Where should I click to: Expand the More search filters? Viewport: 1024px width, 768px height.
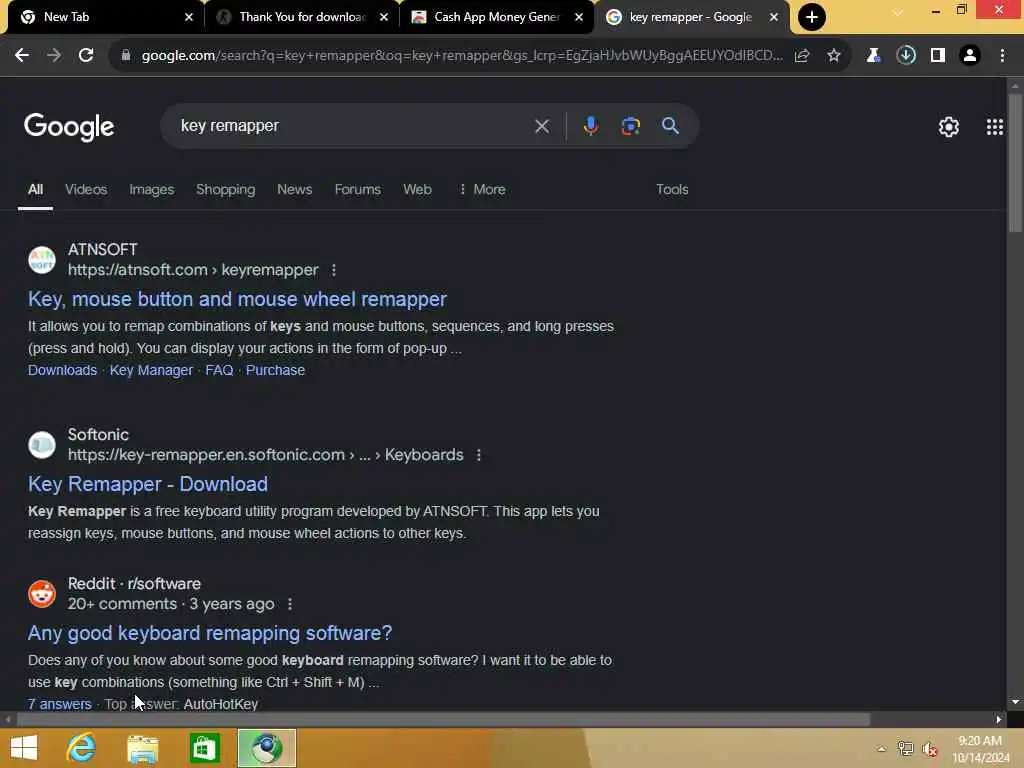pos(482,189)
